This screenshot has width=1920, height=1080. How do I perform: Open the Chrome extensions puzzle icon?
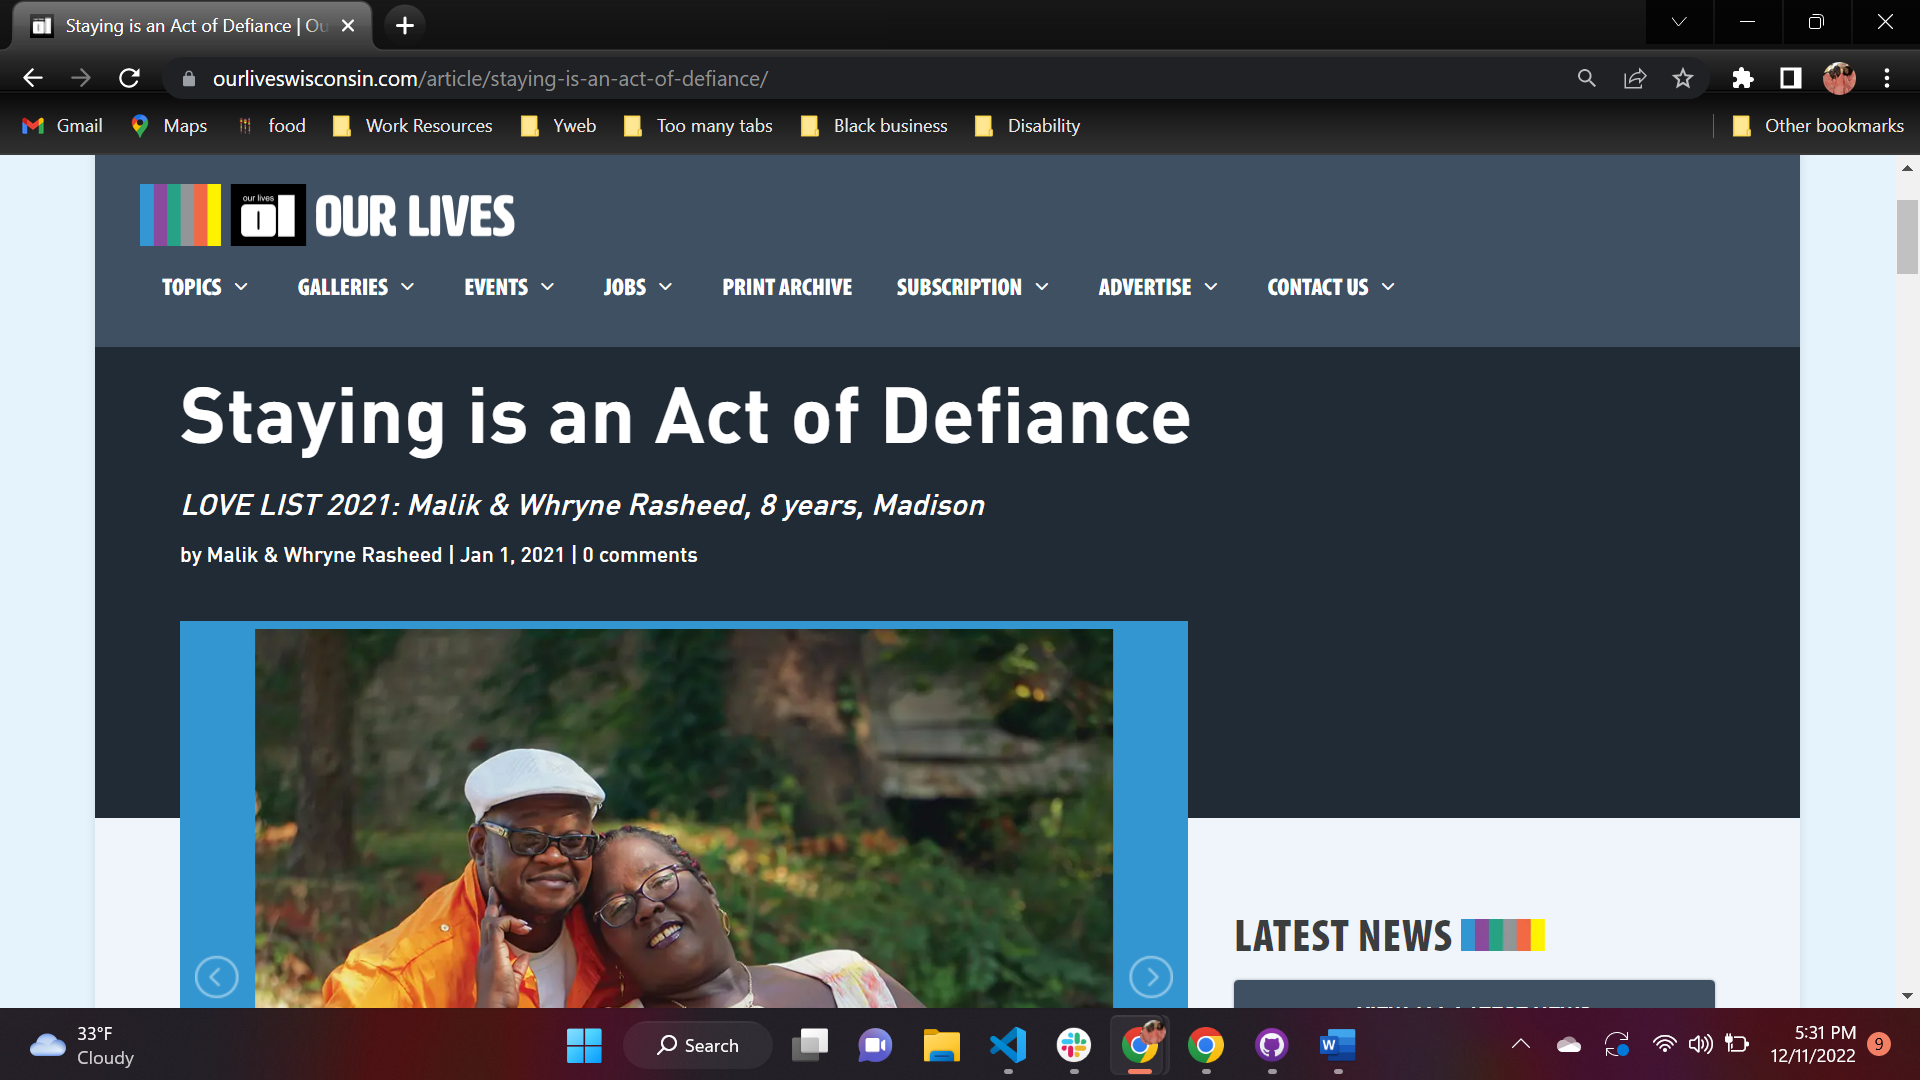click(1743, 78)
